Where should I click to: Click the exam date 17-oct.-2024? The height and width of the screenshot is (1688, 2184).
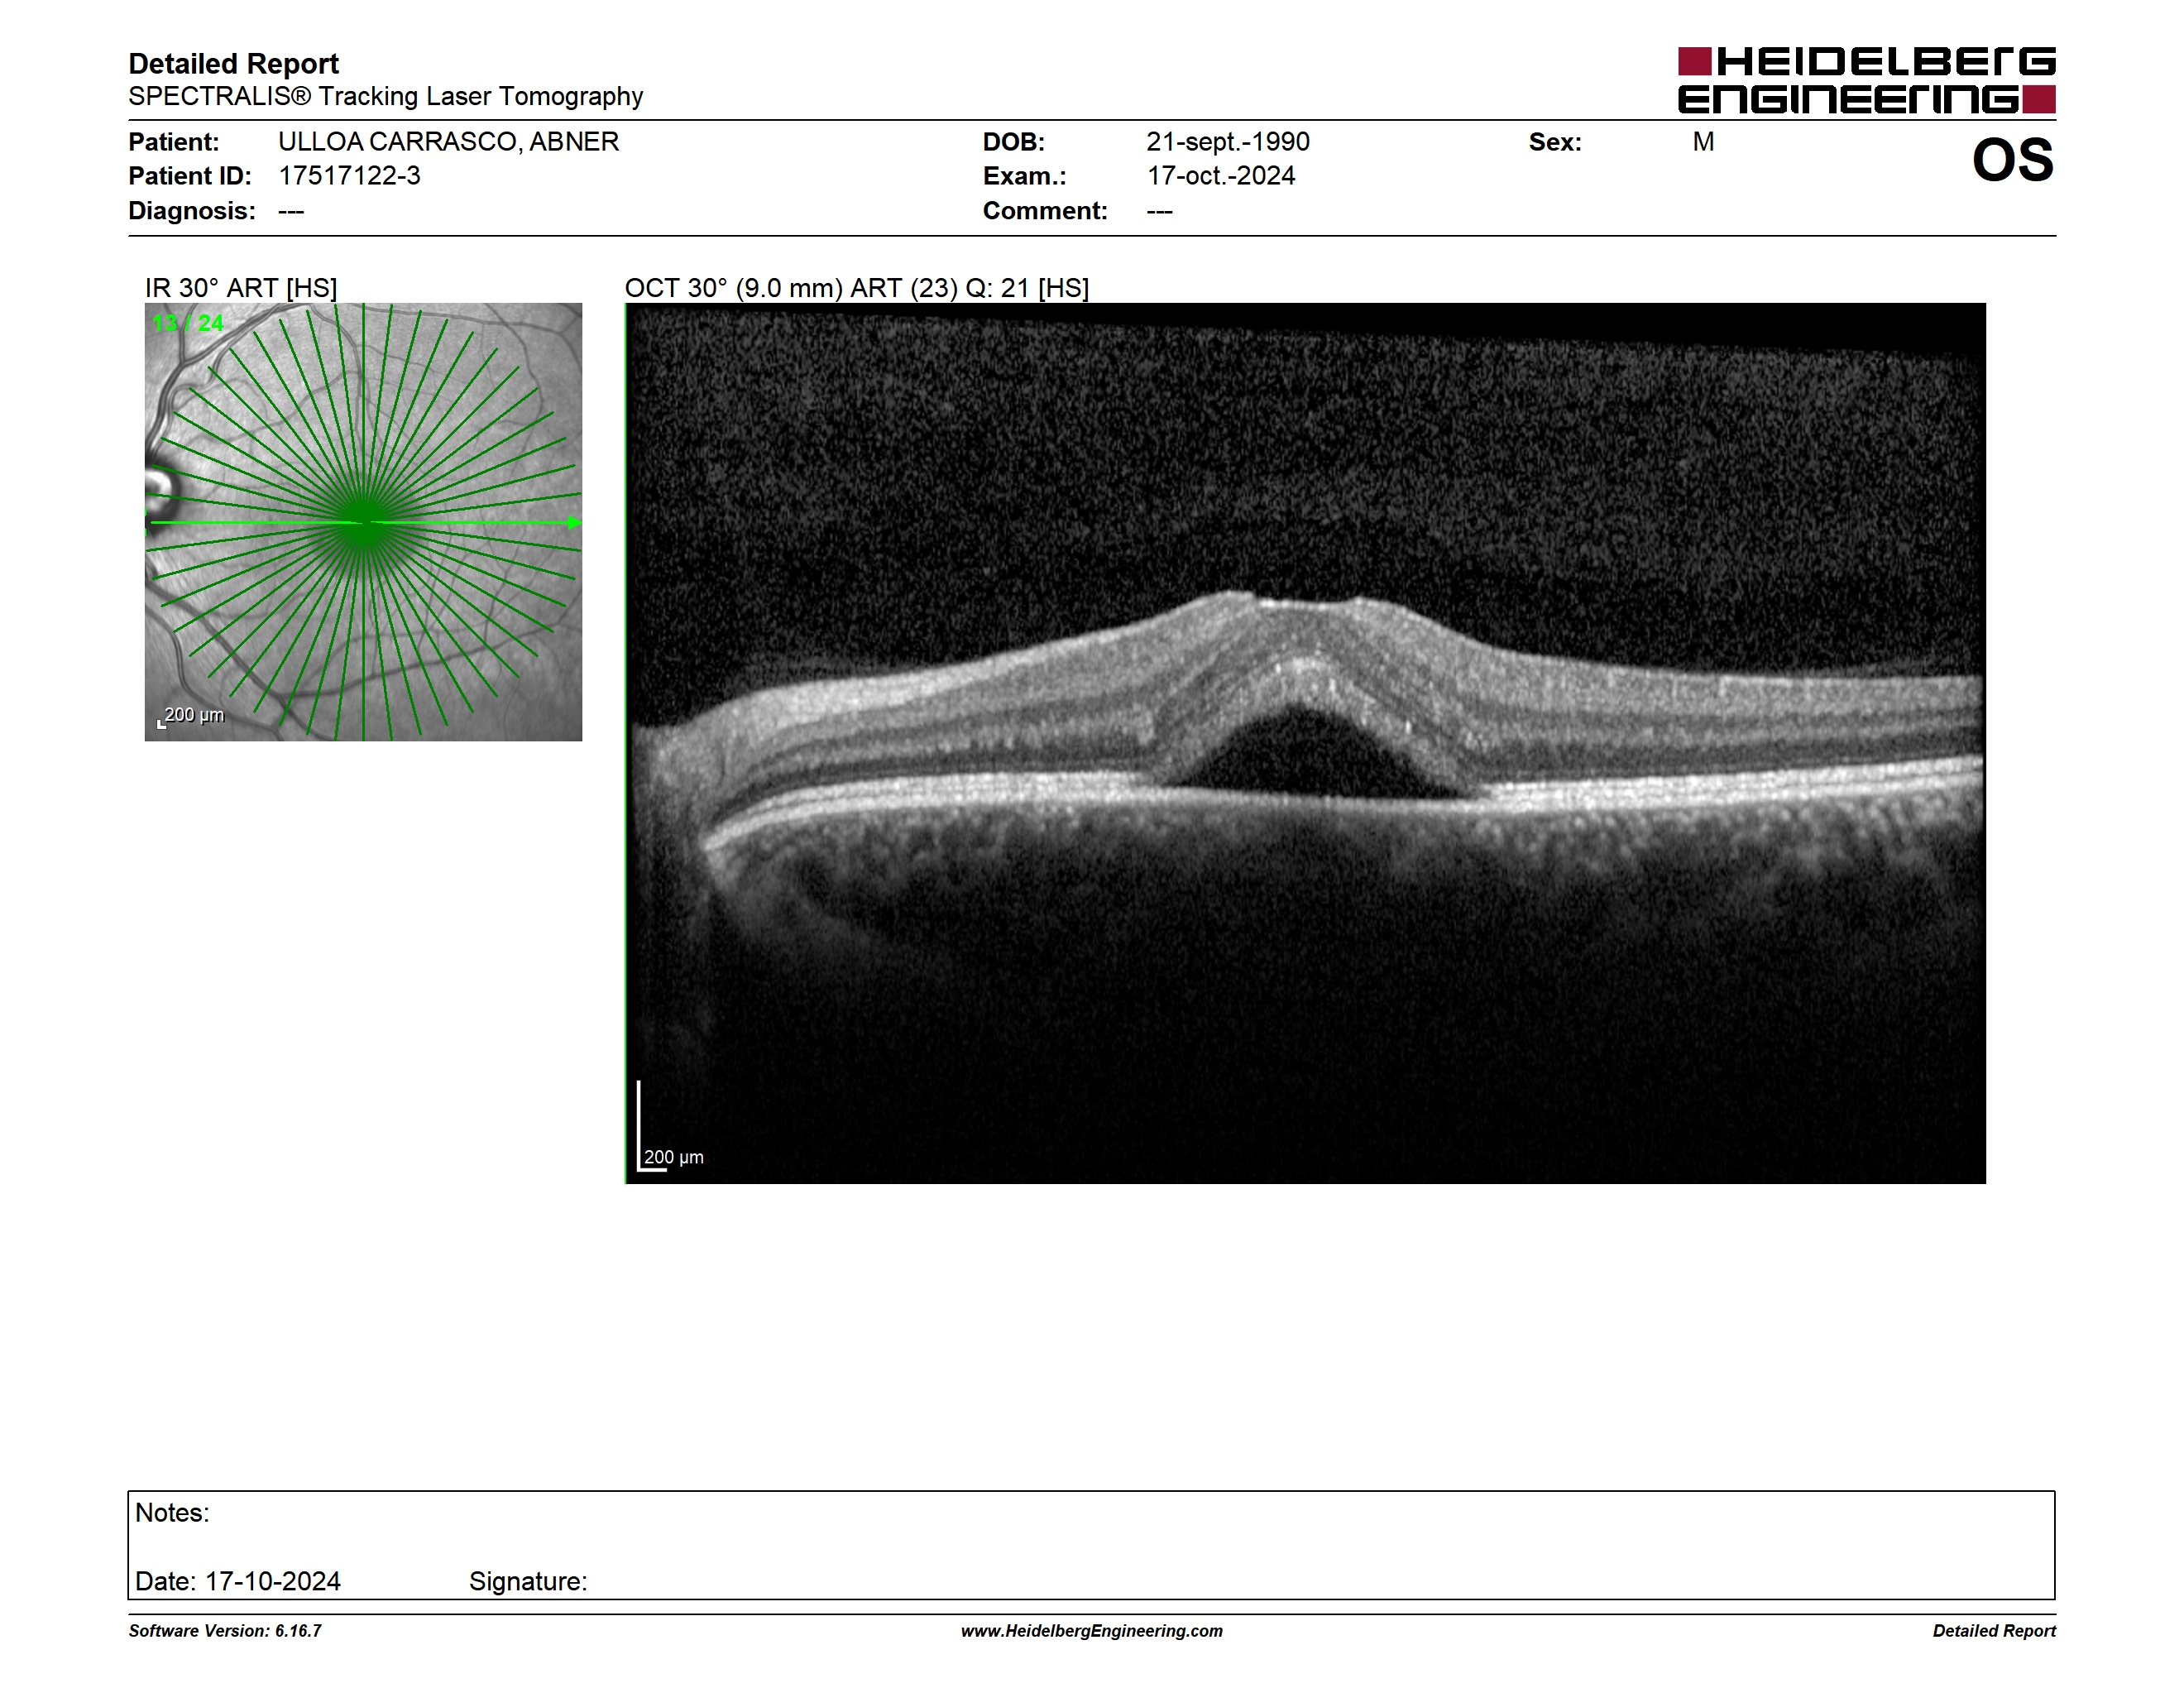[1221, 176]
